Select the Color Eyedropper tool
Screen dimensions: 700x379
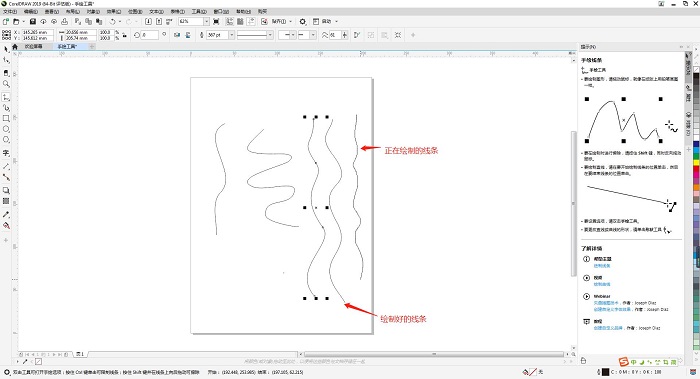coord(6,215)
